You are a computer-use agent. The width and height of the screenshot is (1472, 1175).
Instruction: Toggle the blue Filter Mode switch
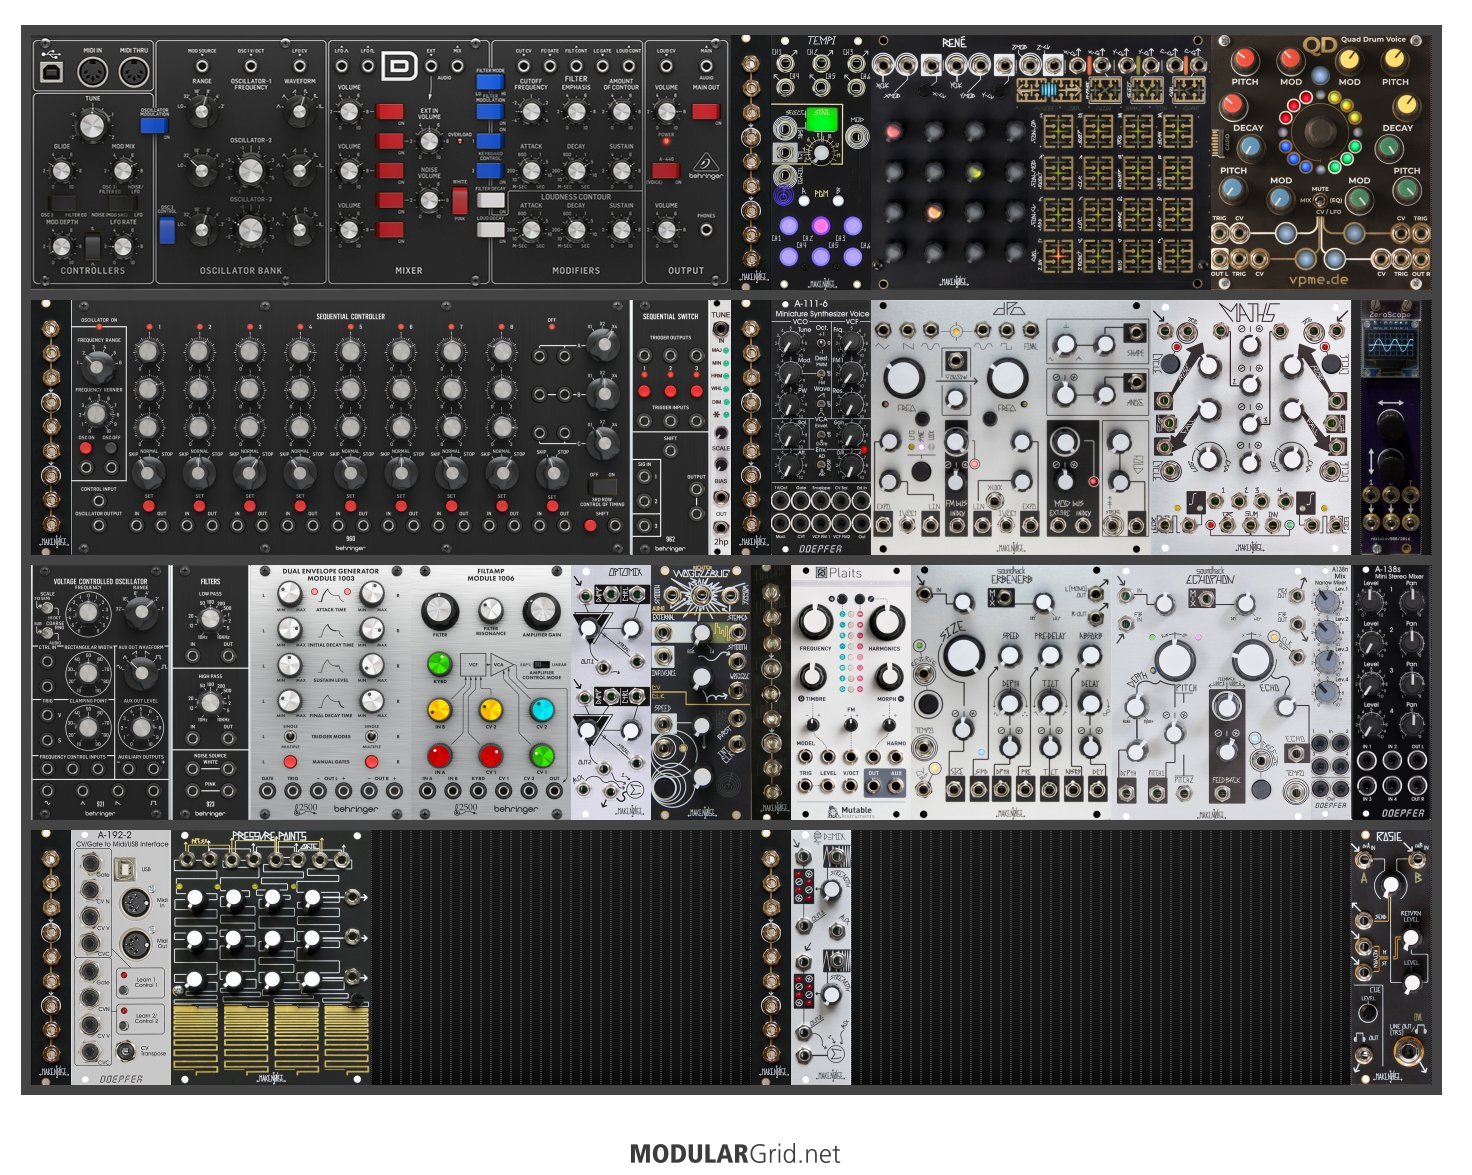coord(489,83)
